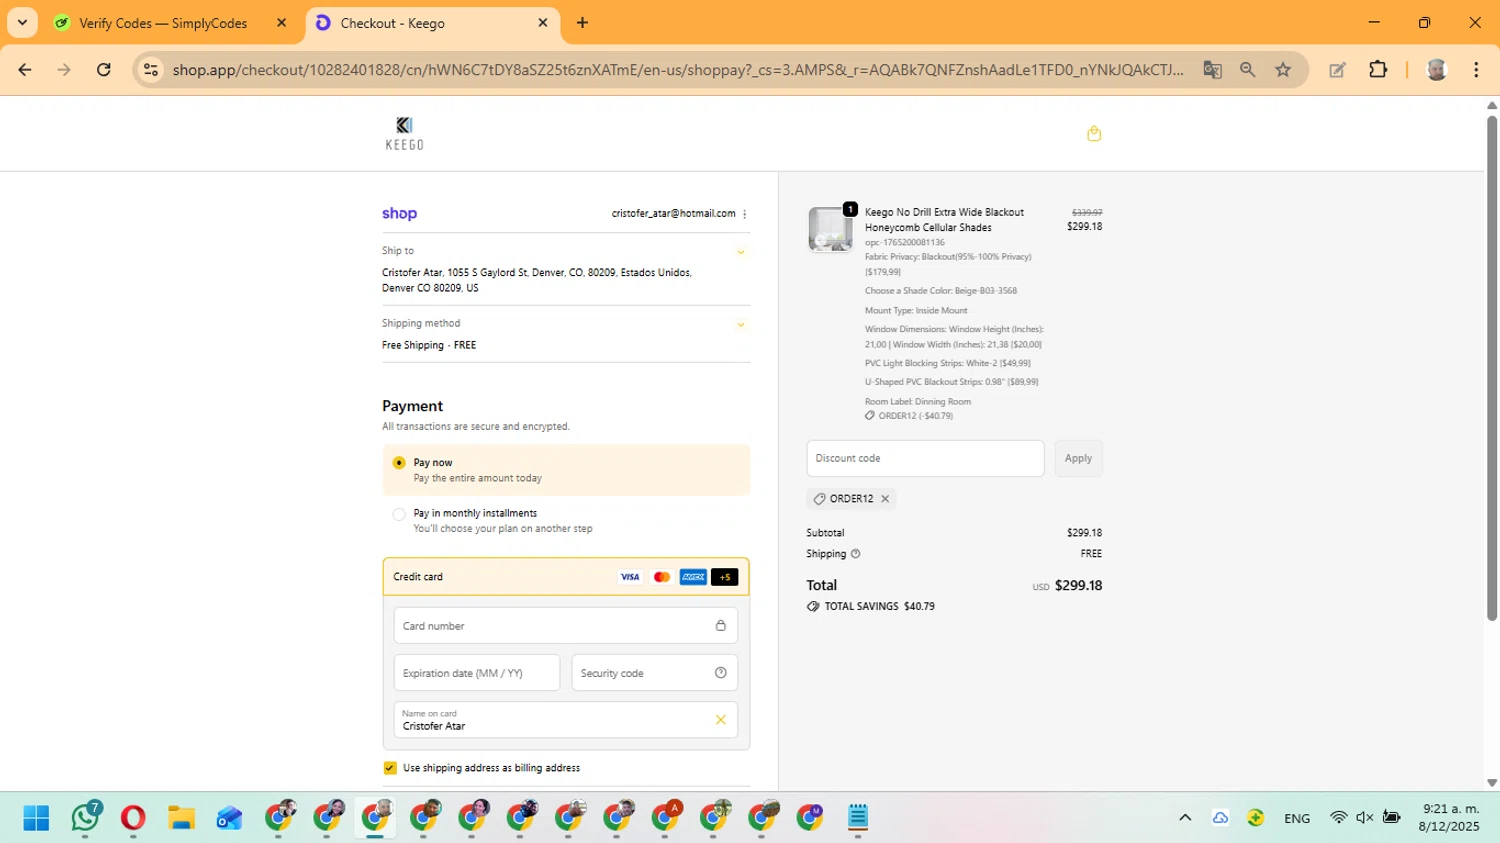Image resolution: width=1500 pixels, height=843 pixels.
Task: Reload the checkout page
Action: (x=103, y=70)
